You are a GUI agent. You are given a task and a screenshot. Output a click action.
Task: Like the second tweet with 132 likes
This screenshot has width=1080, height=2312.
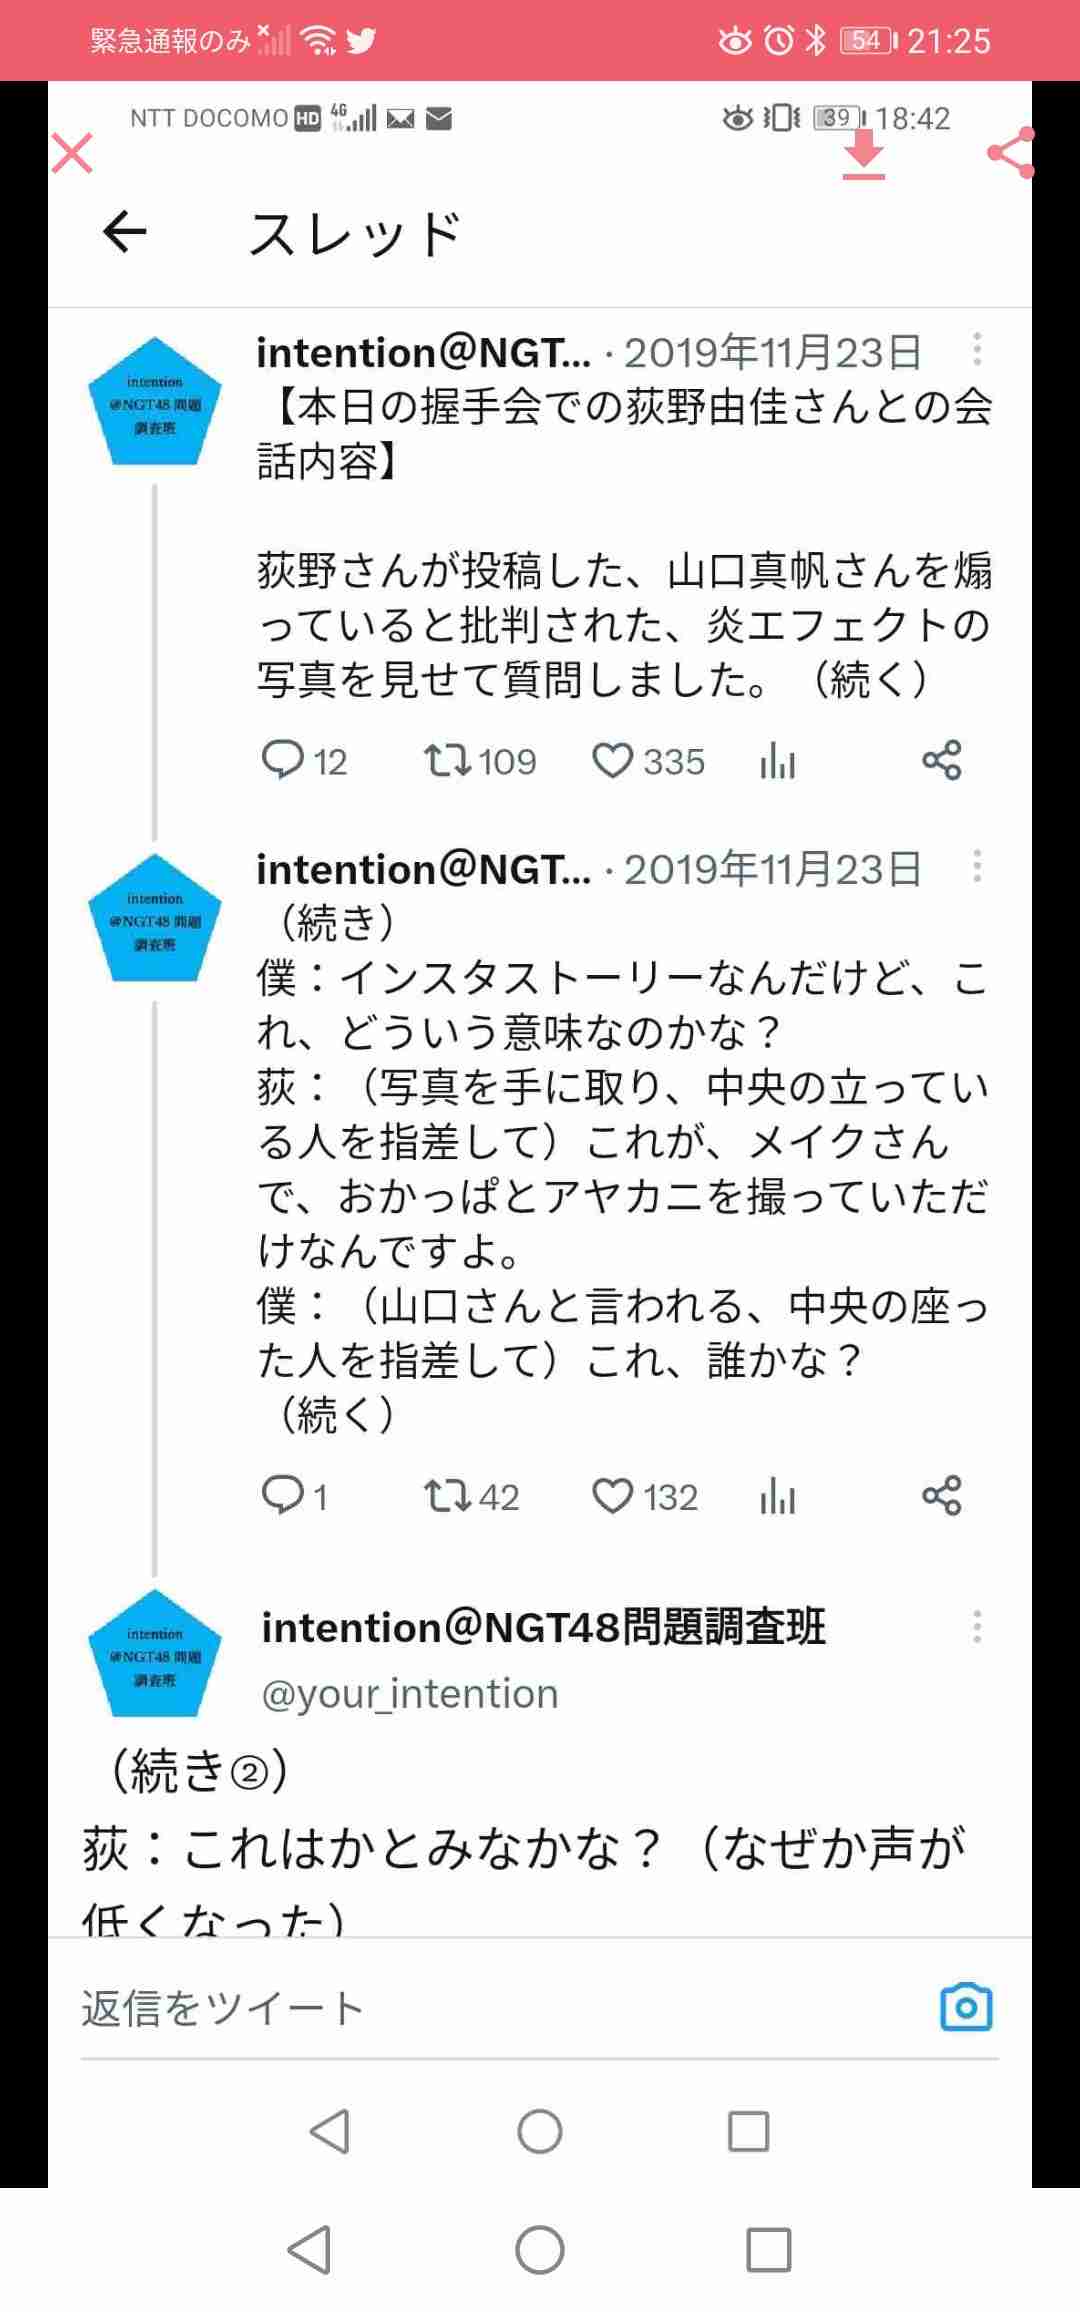coord(645,1496)
